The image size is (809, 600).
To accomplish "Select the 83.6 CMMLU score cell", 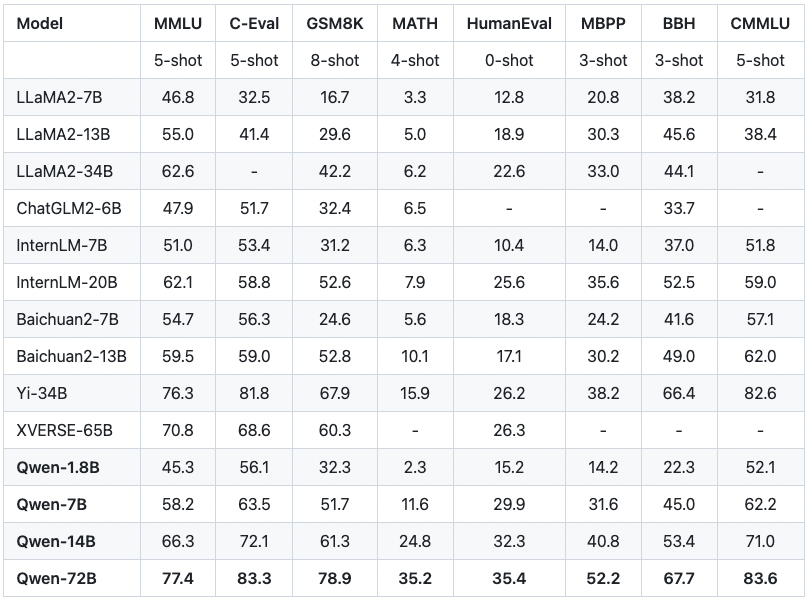I will pyautogui.click(x=760, y=578).
